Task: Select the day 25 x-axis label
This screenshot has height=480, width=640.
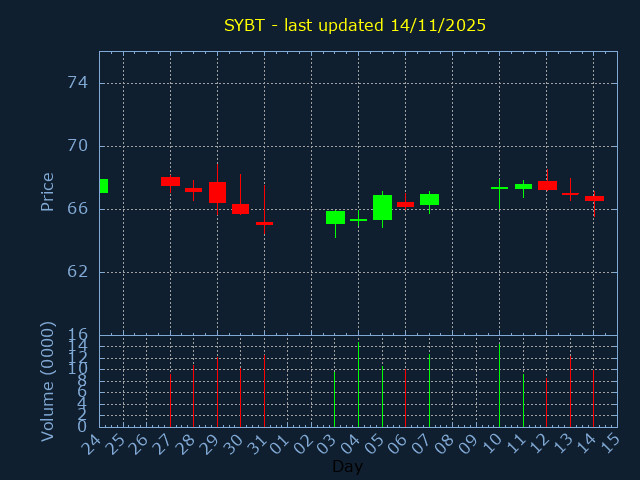Action: point(114,444)
